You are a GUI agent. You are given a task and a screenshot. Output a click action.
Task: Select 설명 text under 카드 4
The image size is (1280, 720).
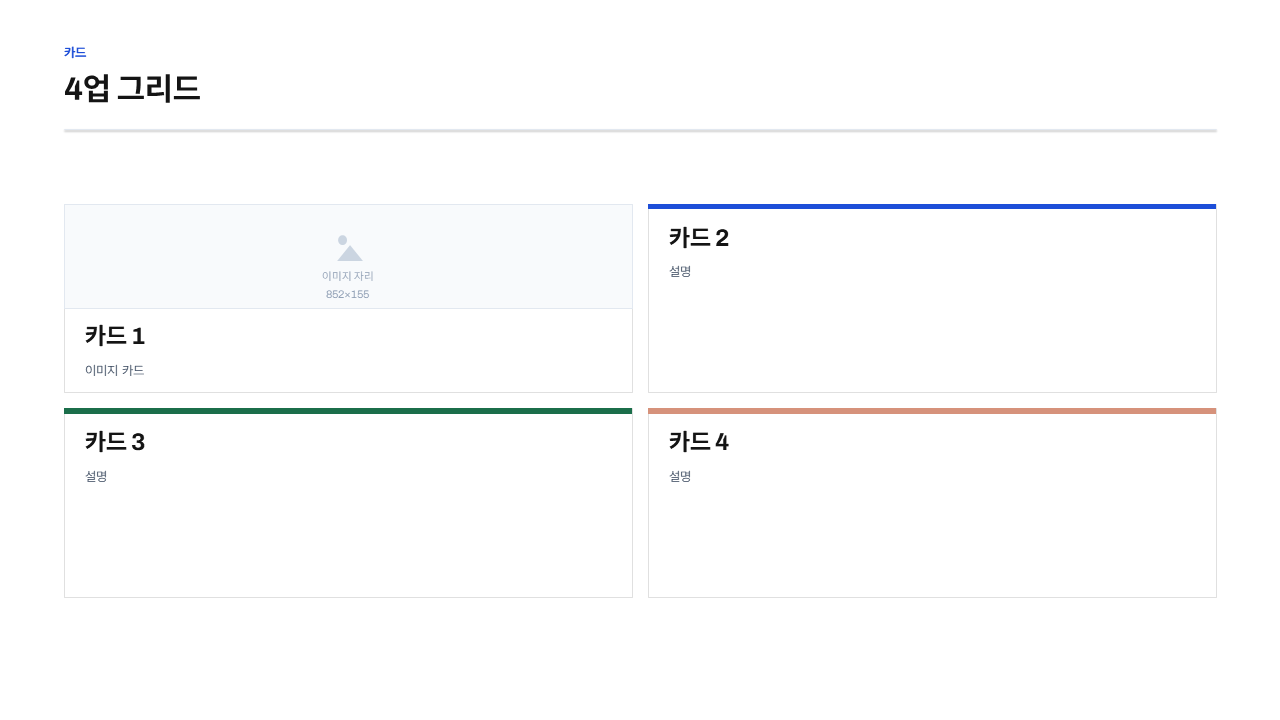pos(680,476)
